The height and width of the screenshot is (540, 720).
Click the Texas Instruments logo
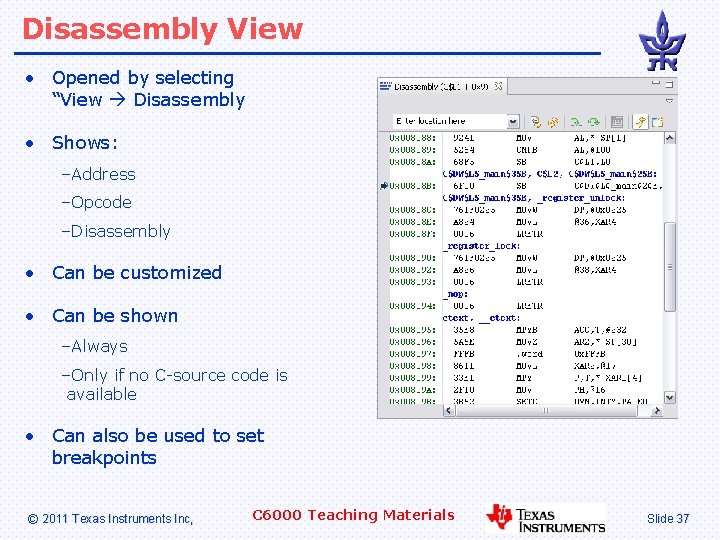coord(546,519)
